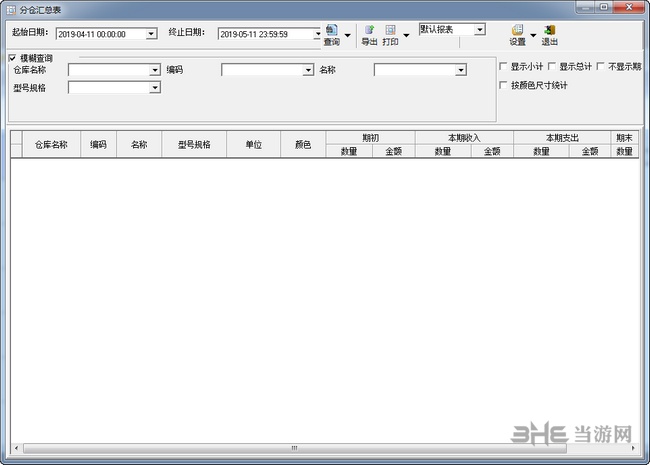Open the 起始日期 date dropdown
650x465 pixels.
151,34
